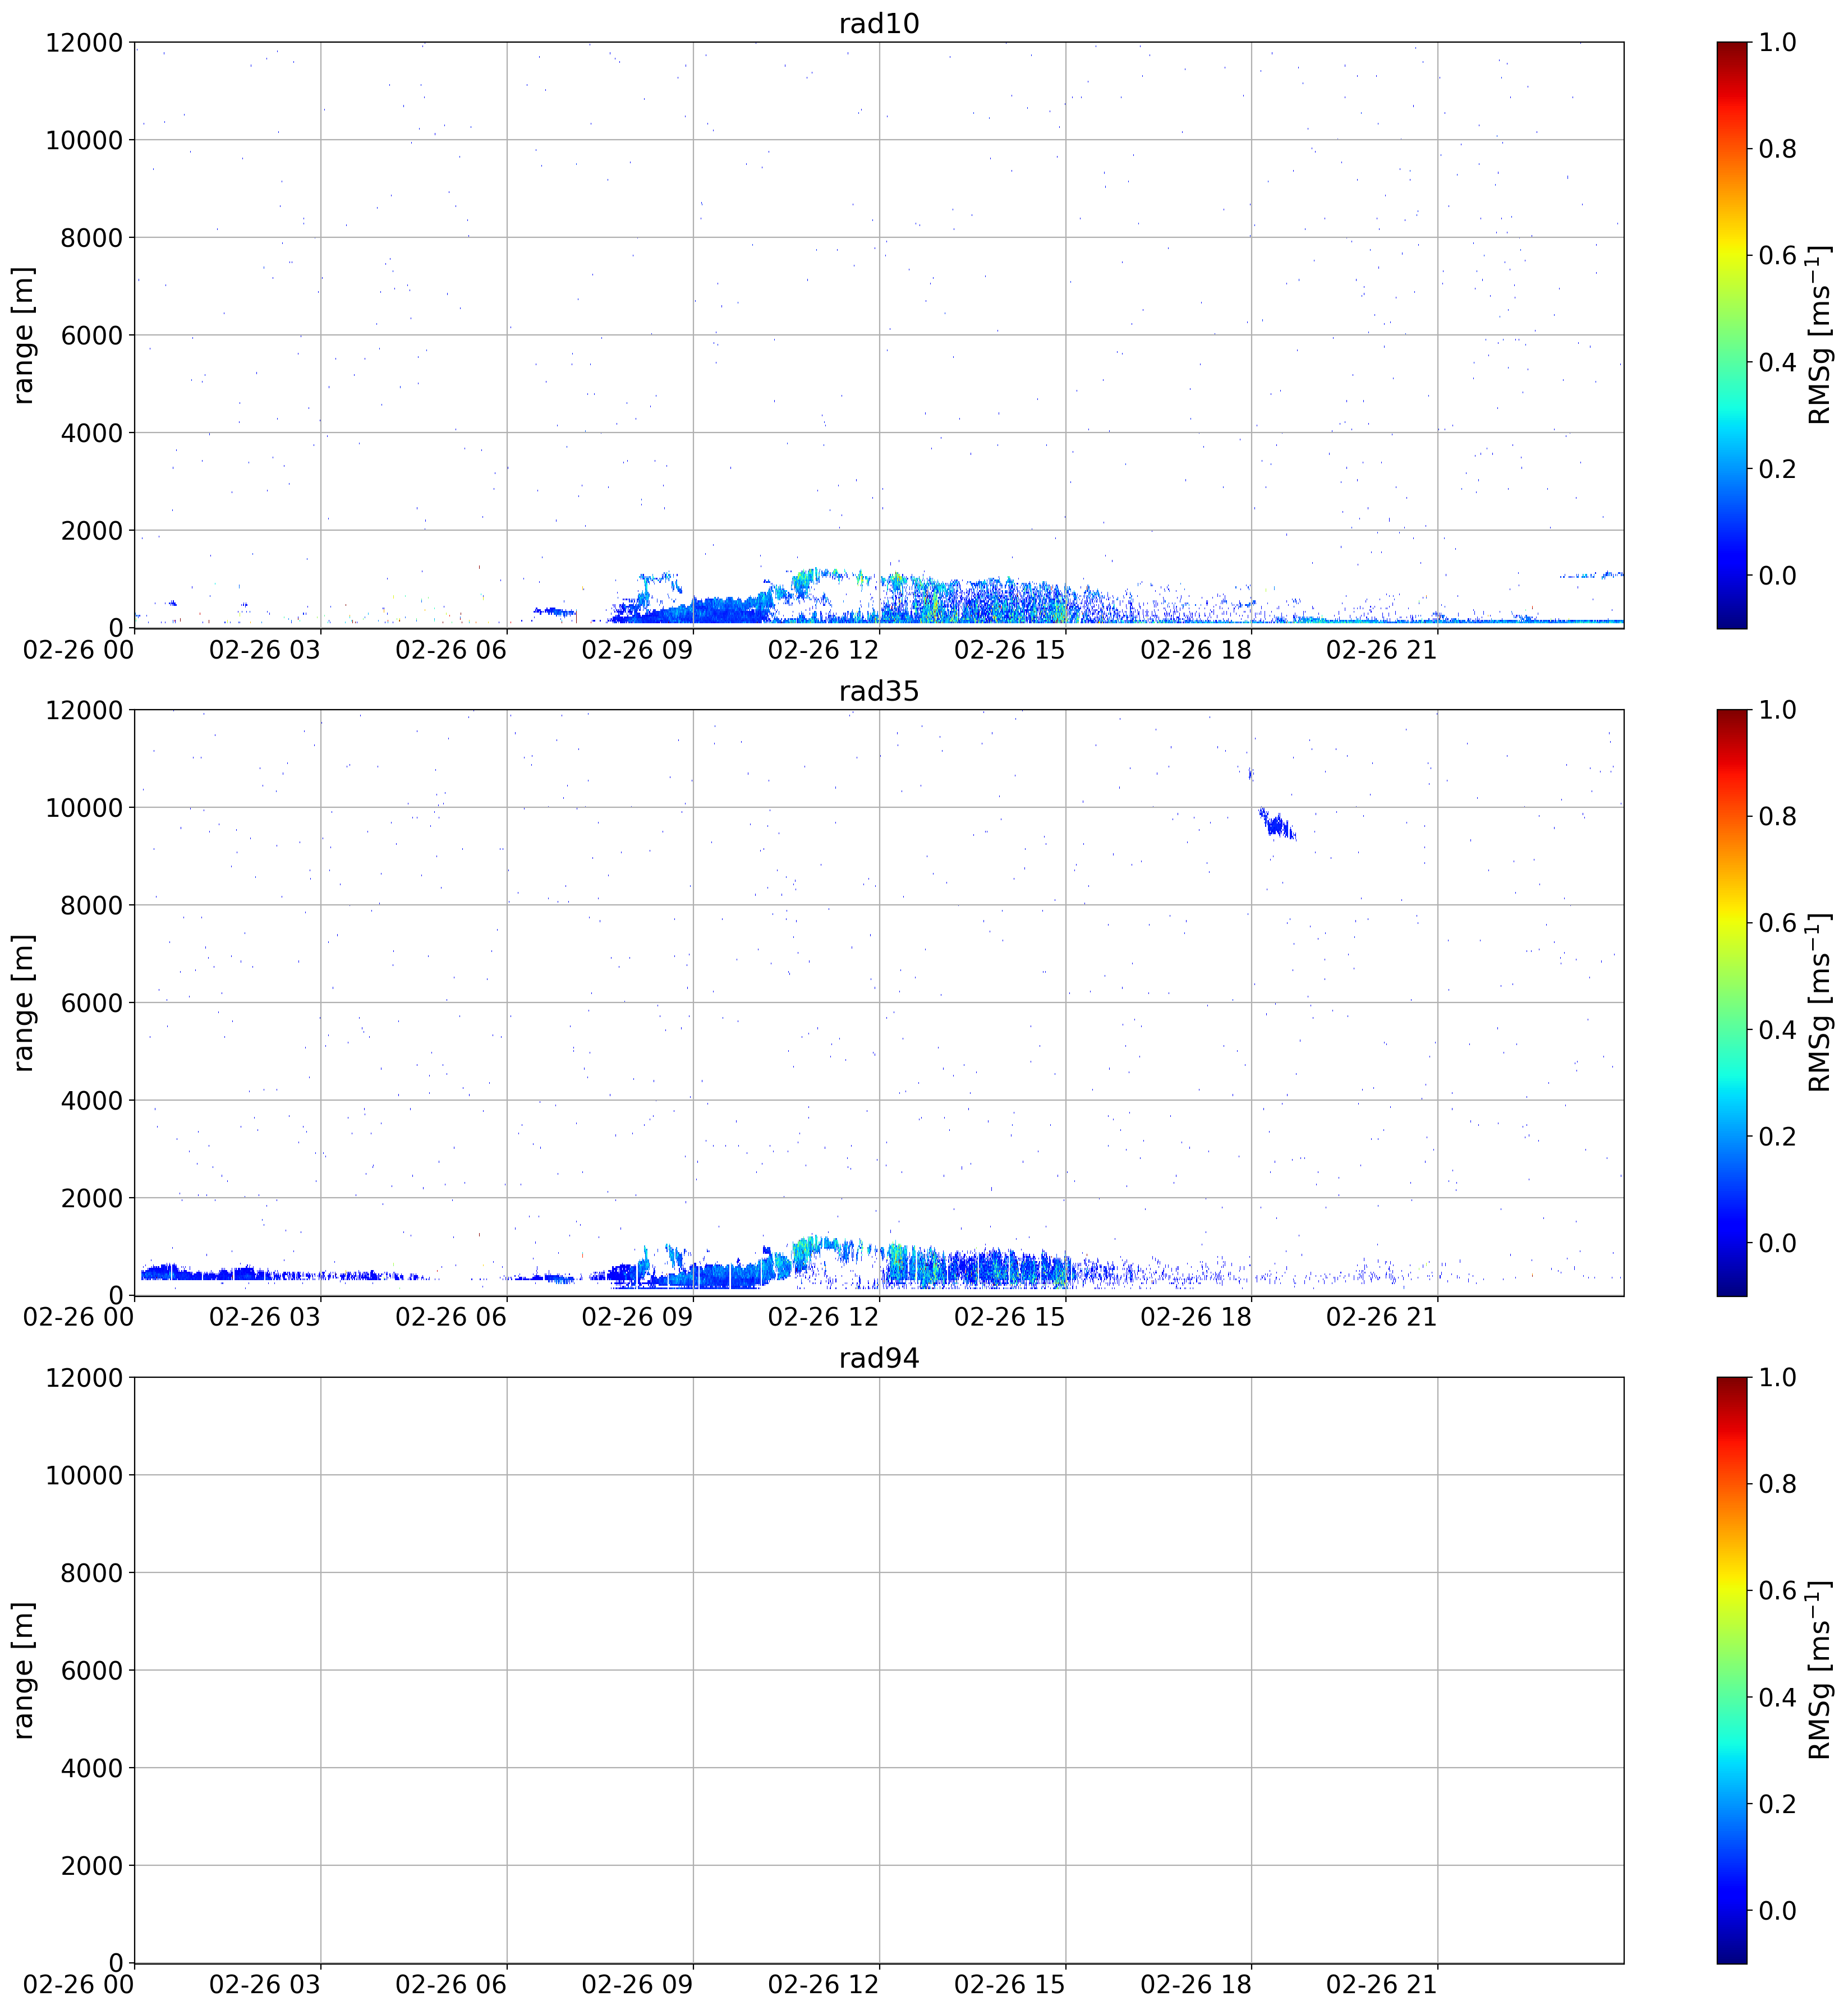Click the 02-26 12 x-tick under rad94
Image resolution: width=1848 pixels, height=2010 pixels.
(x=823, y=1985)
